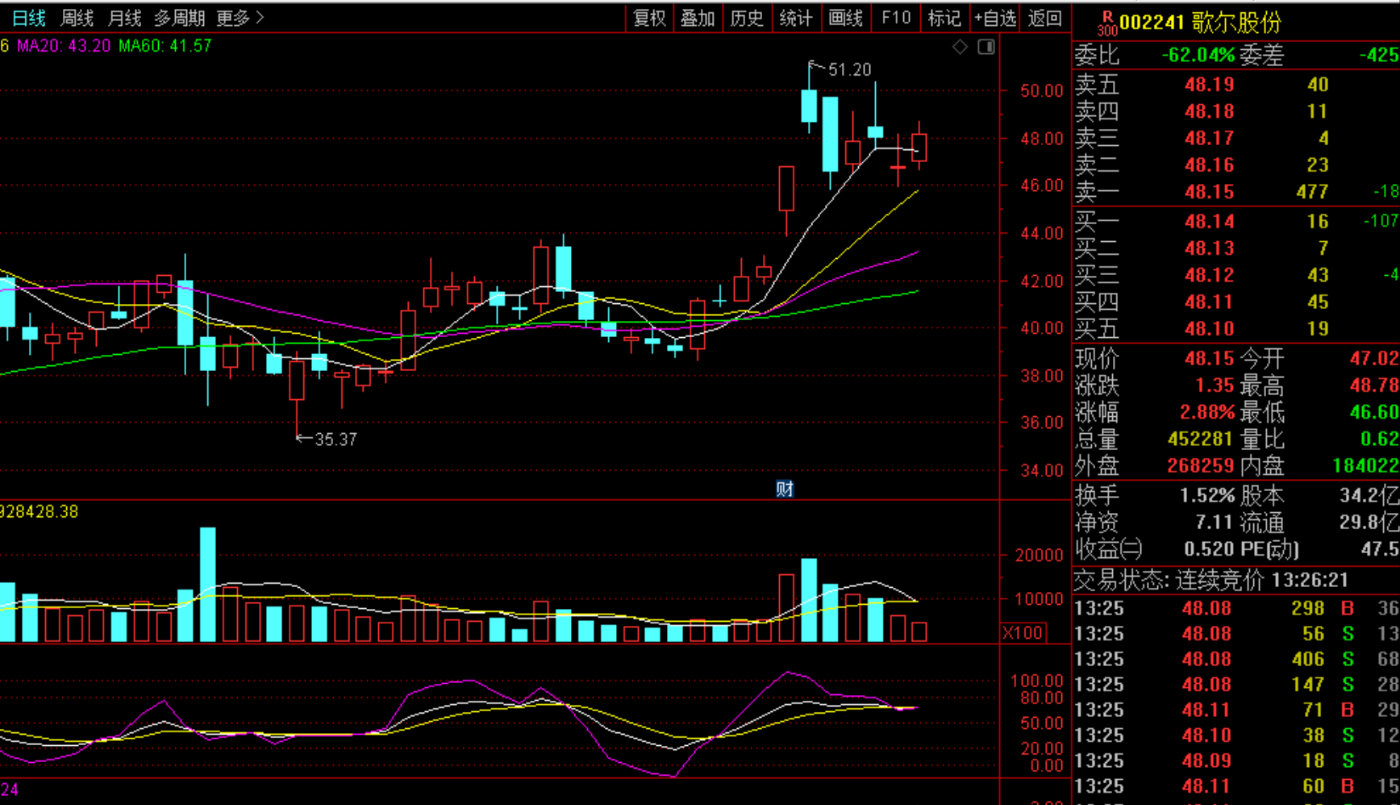Select 买四 bid price 48.11
This screenshot has height=805, width=1400.
click(1209, 302)
